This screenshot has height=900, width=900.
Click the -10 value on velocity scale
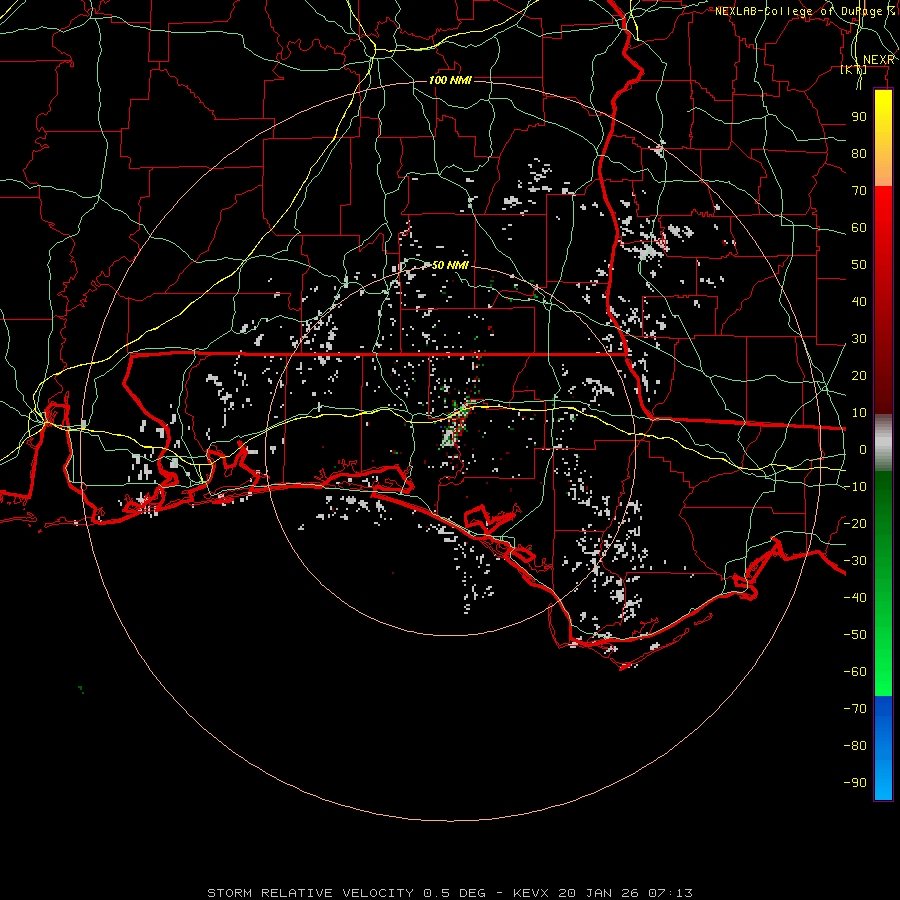pos(855,487)
